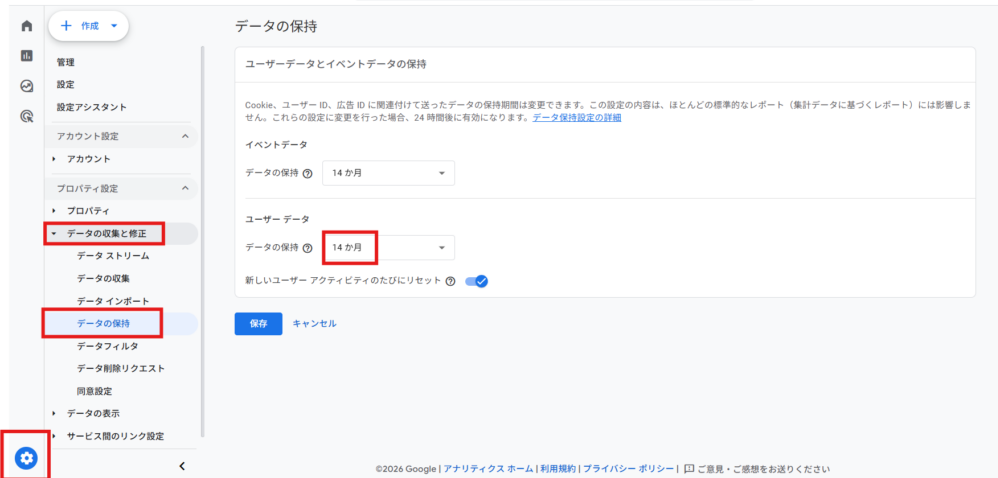Expand the データの表示 tree item
Viewport: 998px width, 478px height.
(x=54, y=413)
